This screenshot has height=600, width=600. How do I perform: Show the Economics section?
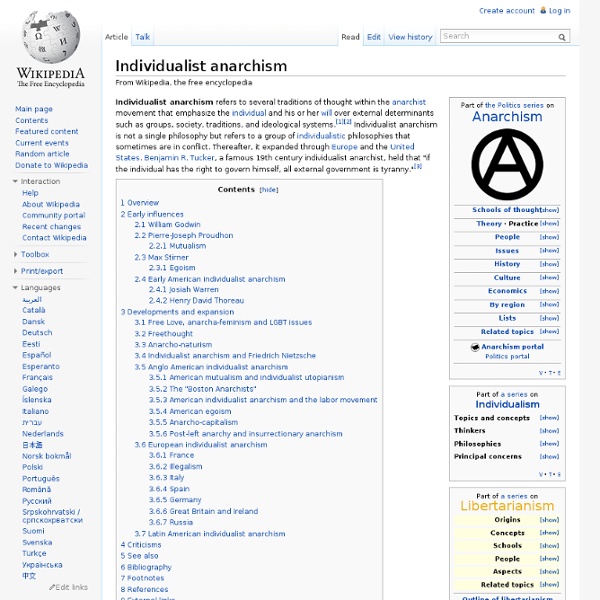(549, 291)
